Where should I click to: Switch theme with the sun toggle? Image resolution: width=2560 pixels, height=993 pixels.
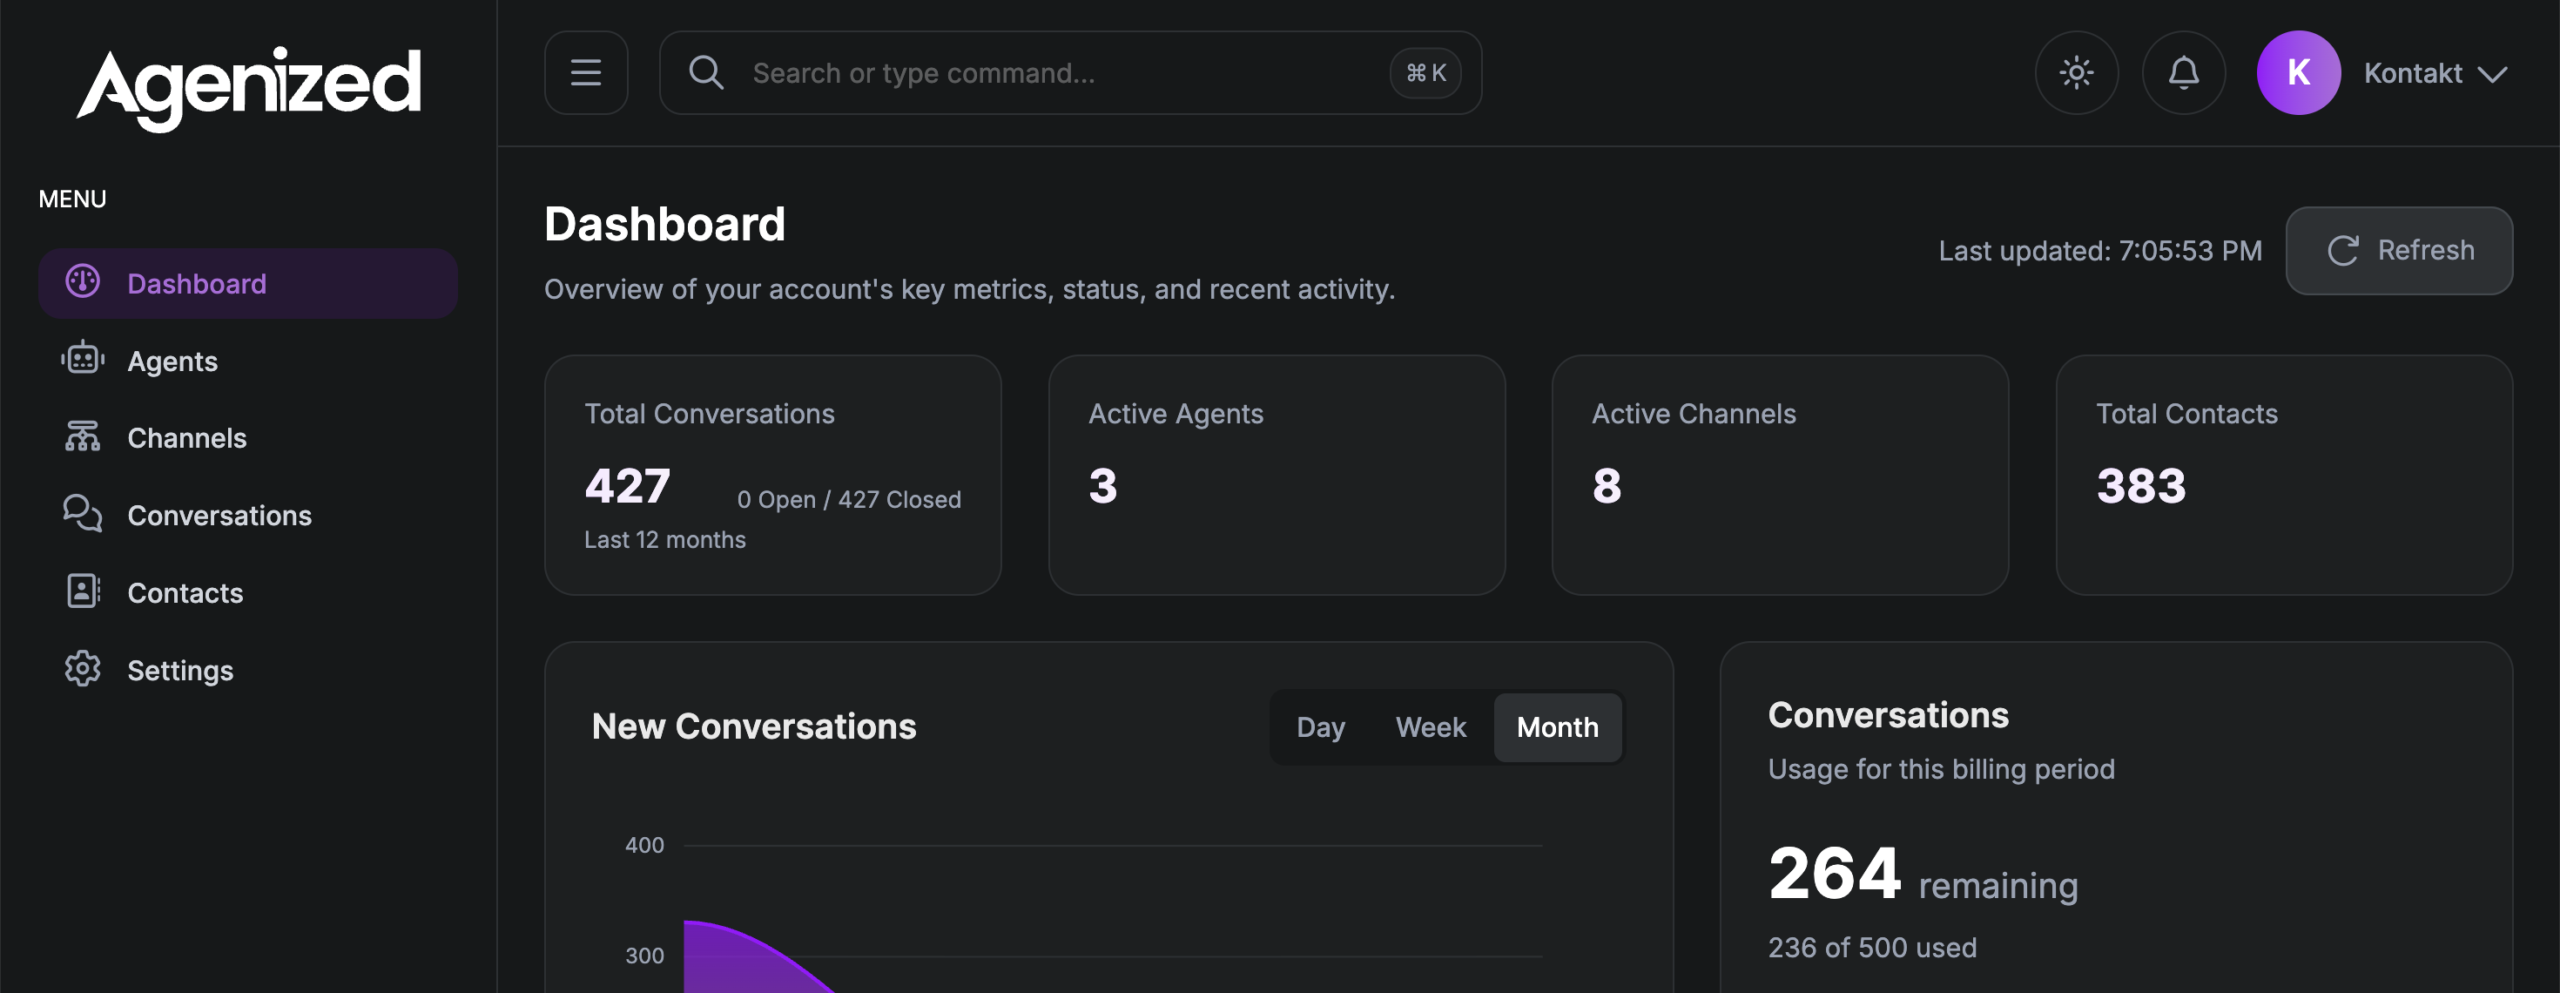pos(2076,73)
